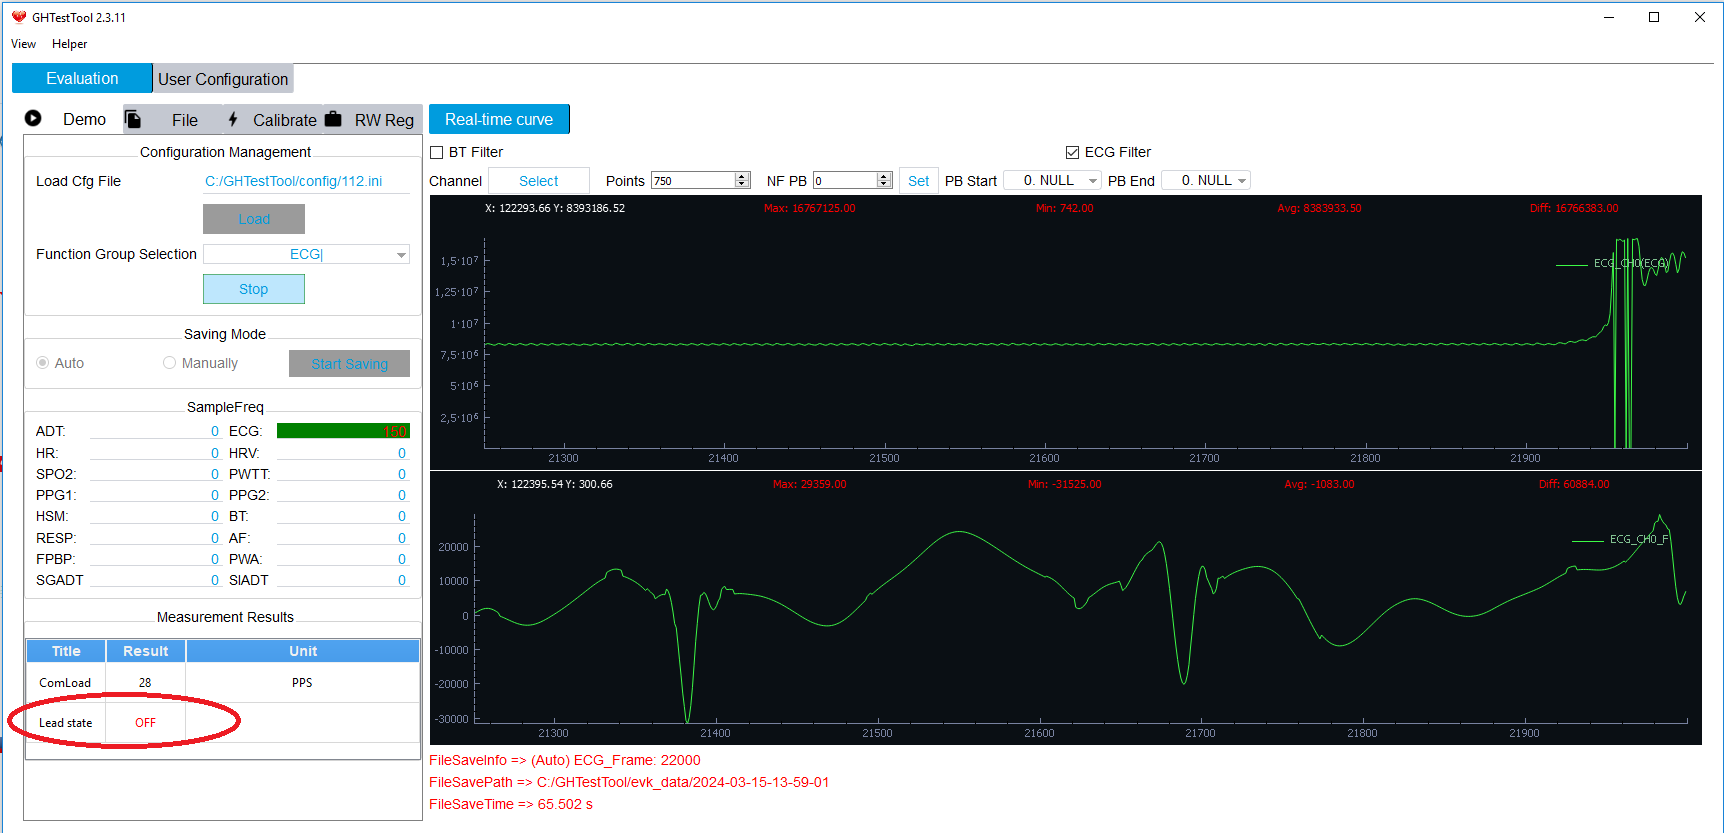
Task: Select Manually saving mode radio button
Action: click(170, 363)
